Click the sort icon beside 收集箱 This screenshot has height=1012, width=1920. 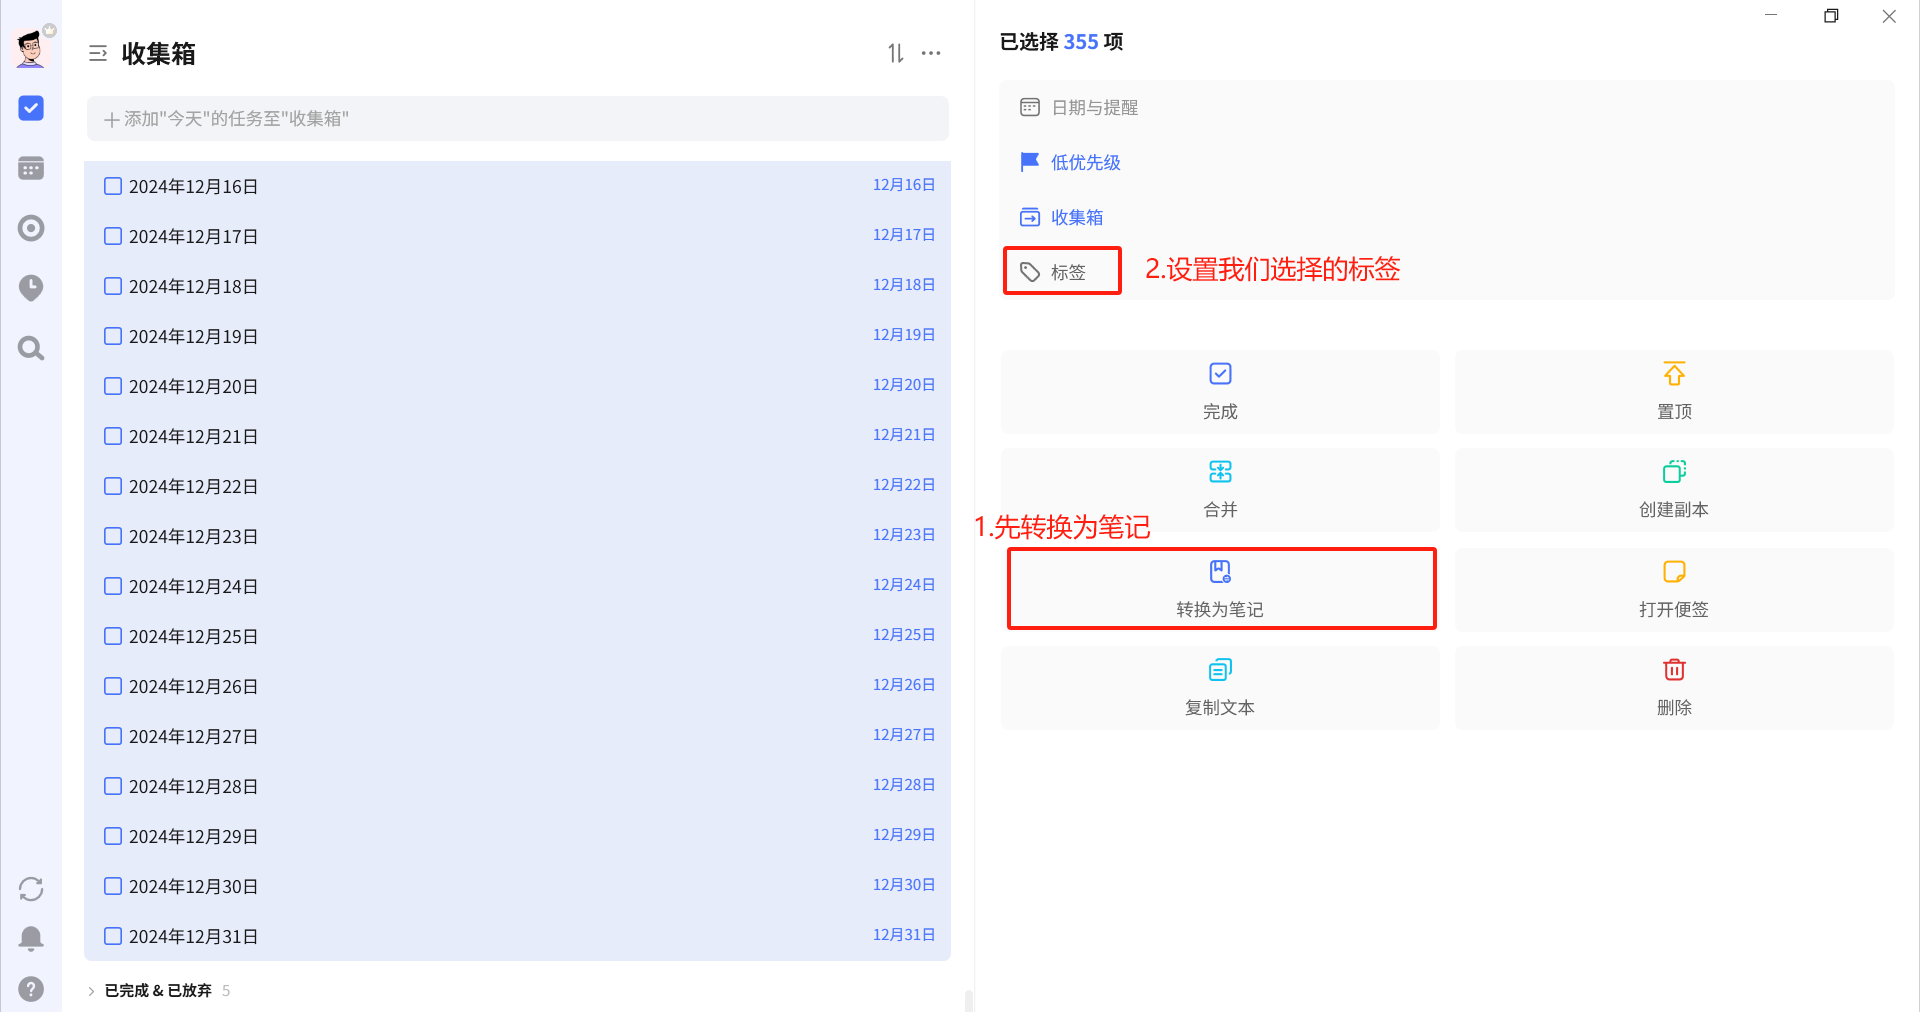coord(896,53)
